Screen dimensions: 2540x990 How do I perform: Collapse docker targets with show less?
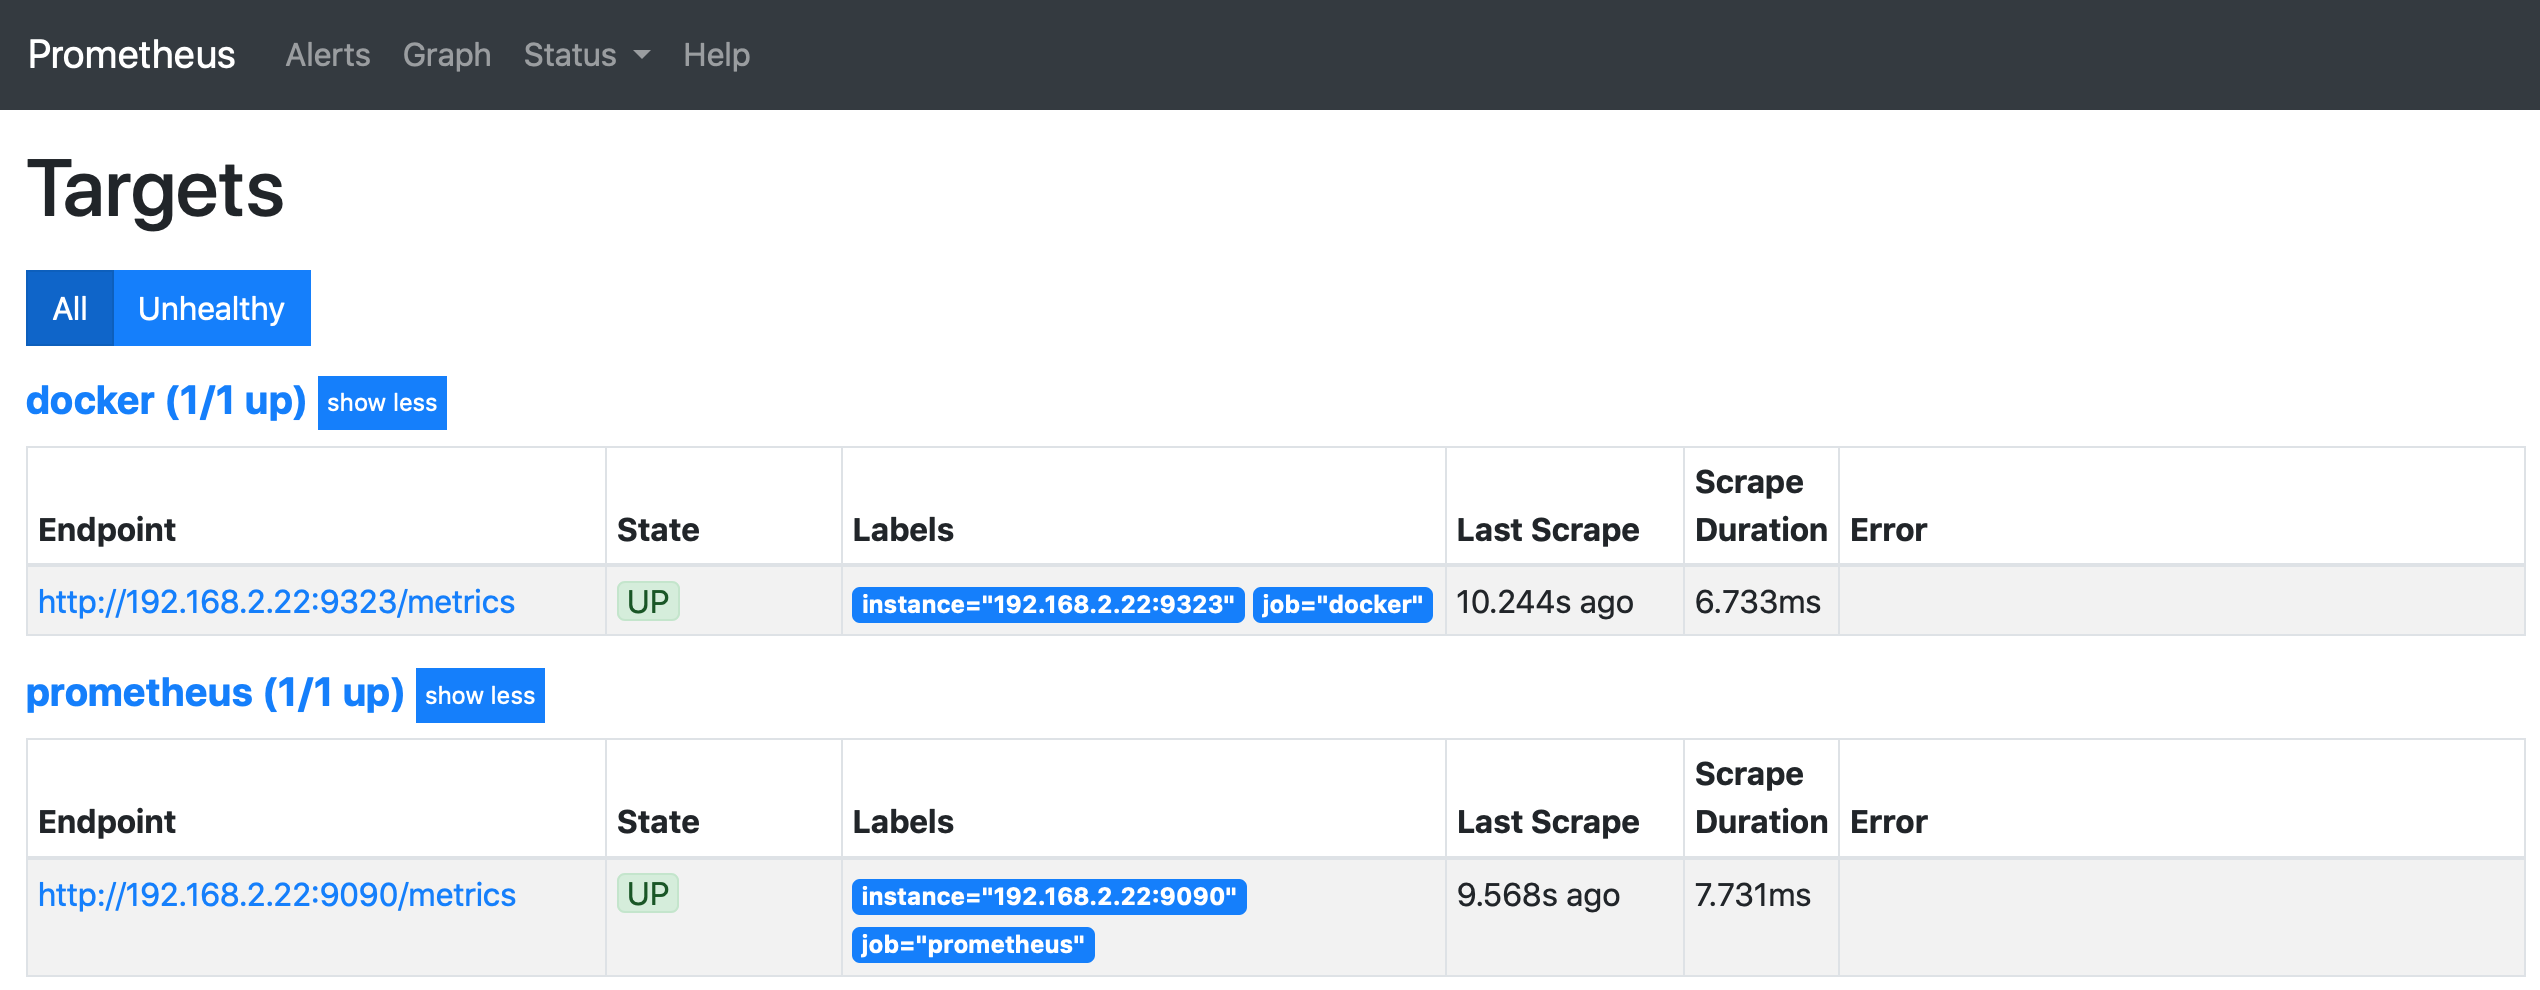(382, 403)
